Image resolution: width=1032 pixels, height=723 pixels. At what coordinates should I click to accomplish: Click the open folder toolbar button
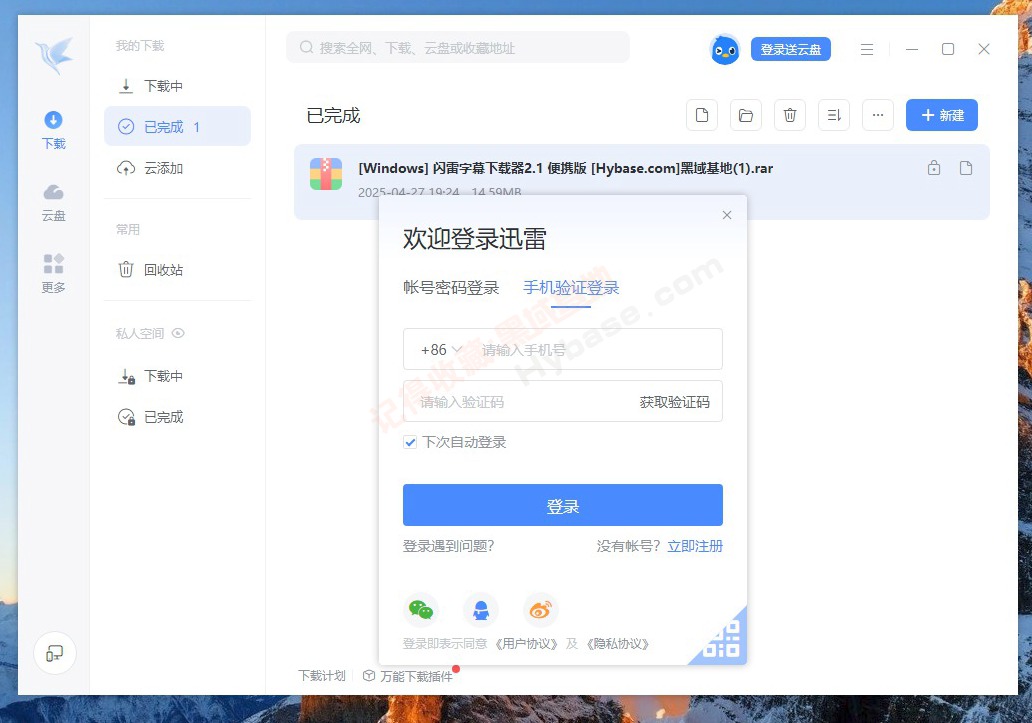point(746,115)
